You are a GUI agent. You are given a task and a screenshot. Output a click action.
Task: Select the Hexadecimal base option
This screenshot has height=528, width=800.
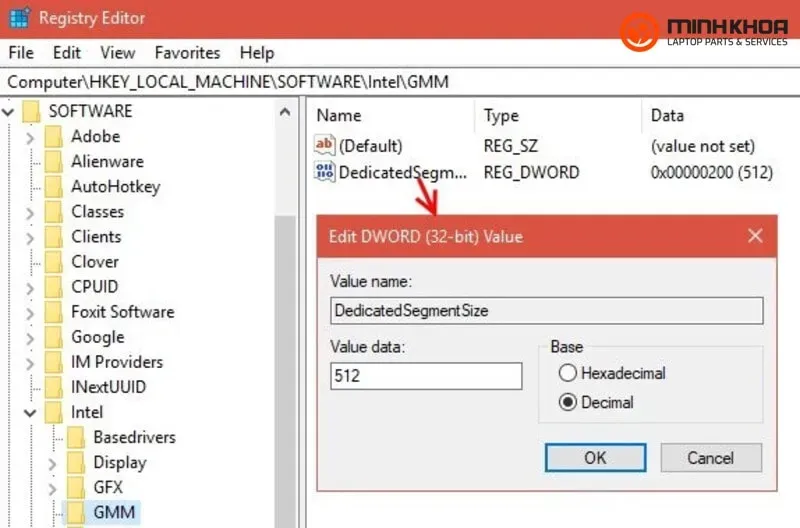tap(568, 373)
